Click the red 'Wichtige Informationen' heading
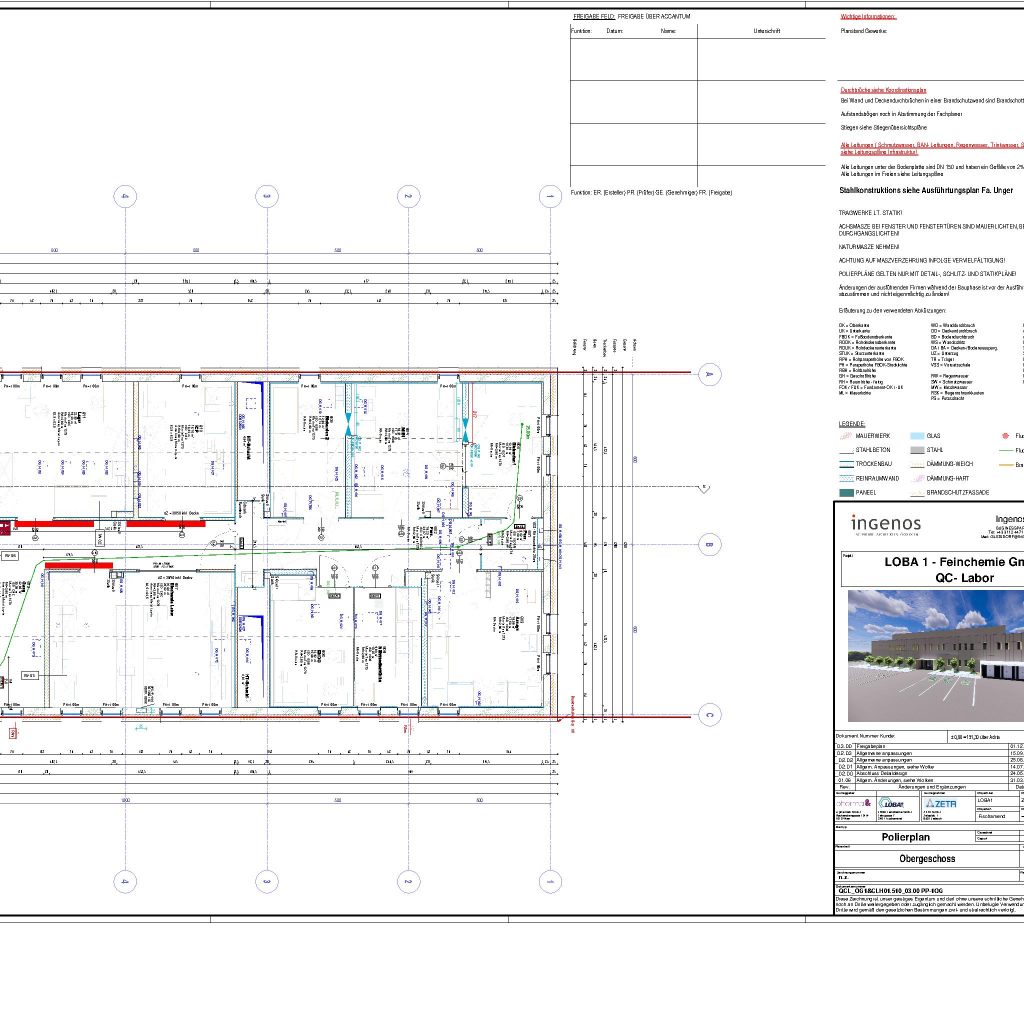This screenshot has height=1024, width=1024. (x=868, y=16)
